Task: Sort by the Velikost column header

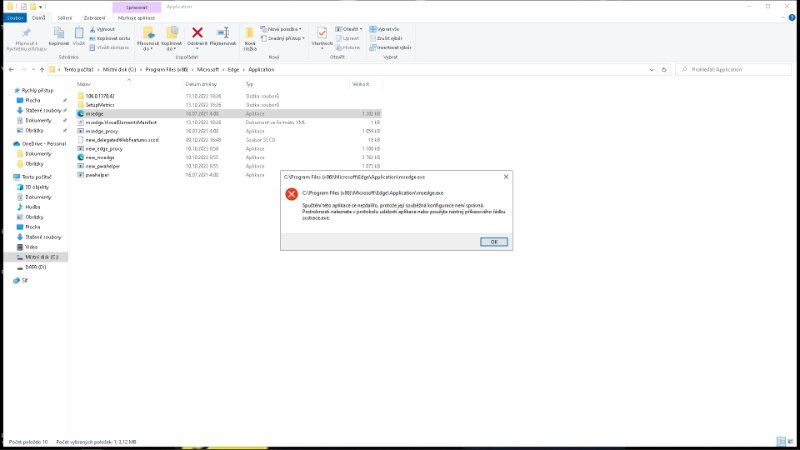Action: (x=361, y=84)
